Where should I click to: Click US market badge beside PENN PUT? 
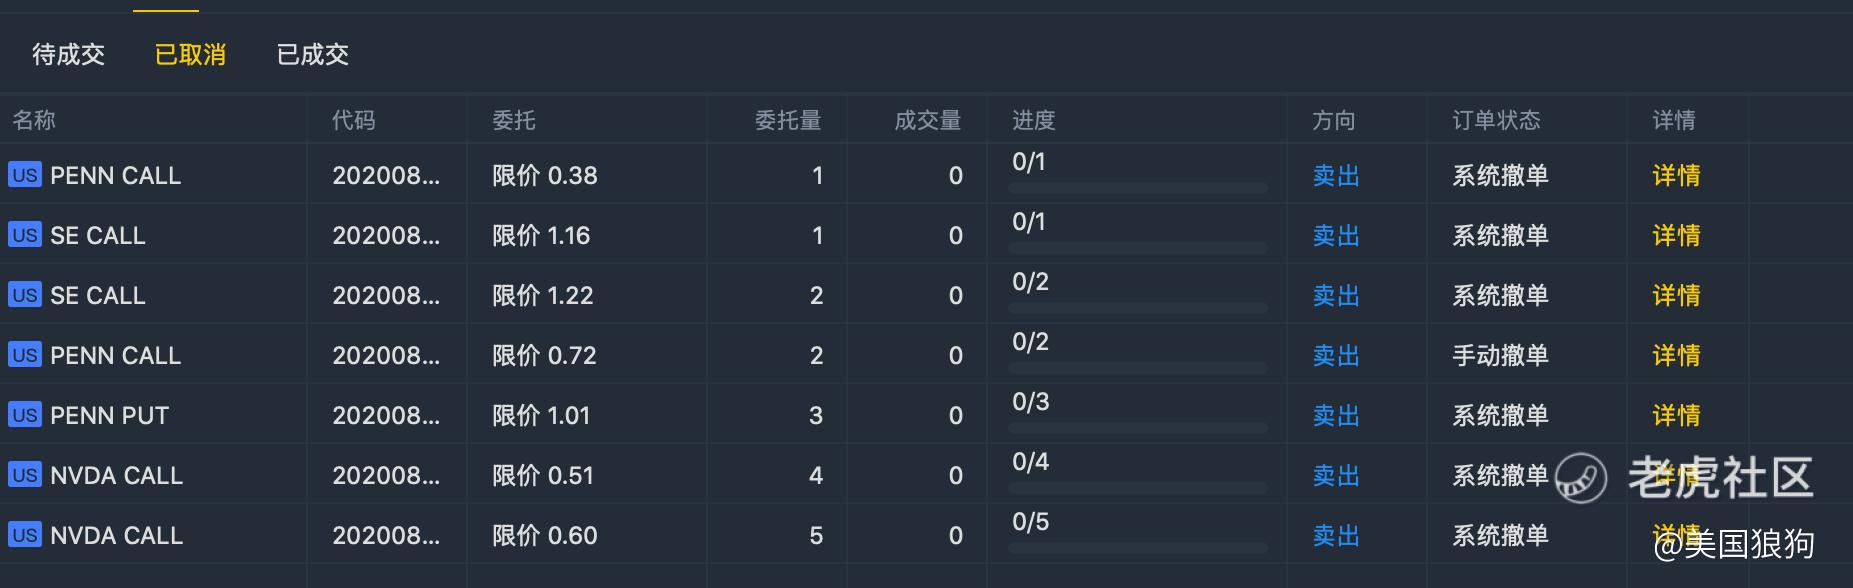(25, 415)
